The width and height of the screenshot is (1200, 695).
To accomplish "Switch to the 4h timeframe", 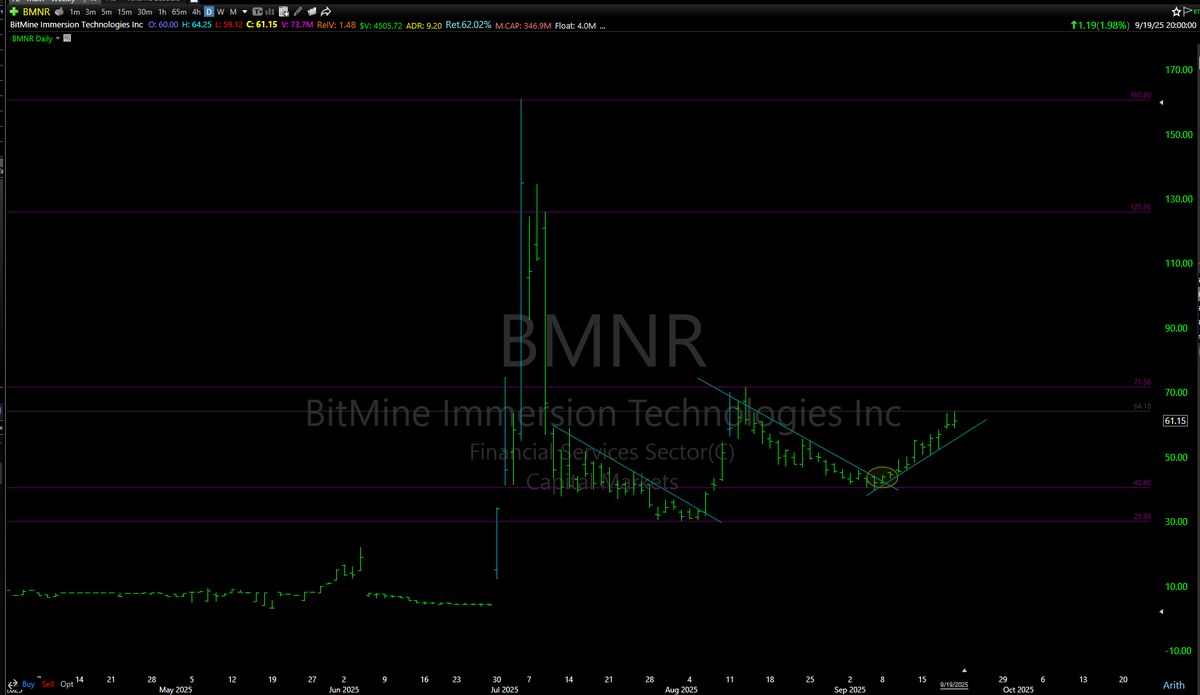I will [196, 12].
